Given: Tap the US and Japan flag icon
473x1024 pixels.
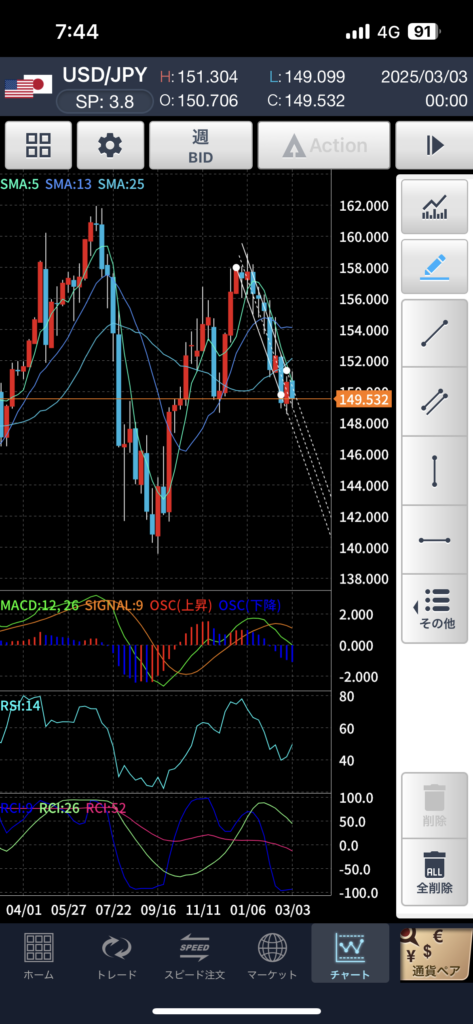Looking at the screenshot, I should pos(28,86).
